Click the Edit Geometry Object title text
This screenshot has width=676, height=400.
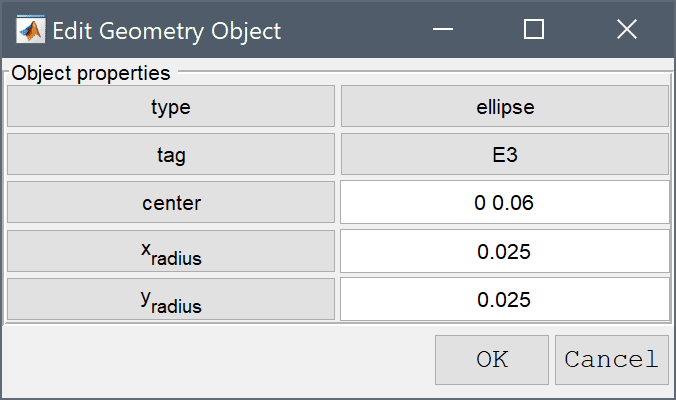(x=166, y=31)
